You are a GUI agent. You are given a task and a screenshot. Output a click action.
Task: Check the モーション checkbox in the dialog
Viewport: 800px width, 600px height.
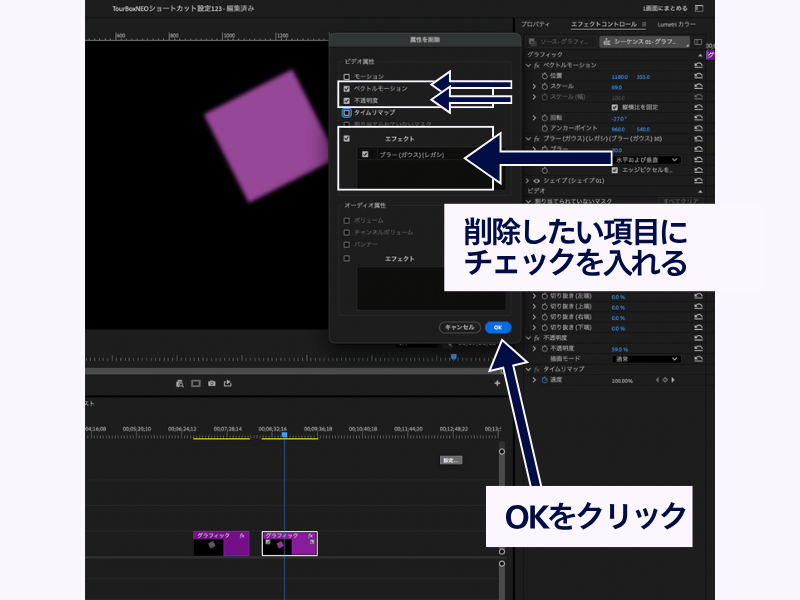tap(347, 76)
